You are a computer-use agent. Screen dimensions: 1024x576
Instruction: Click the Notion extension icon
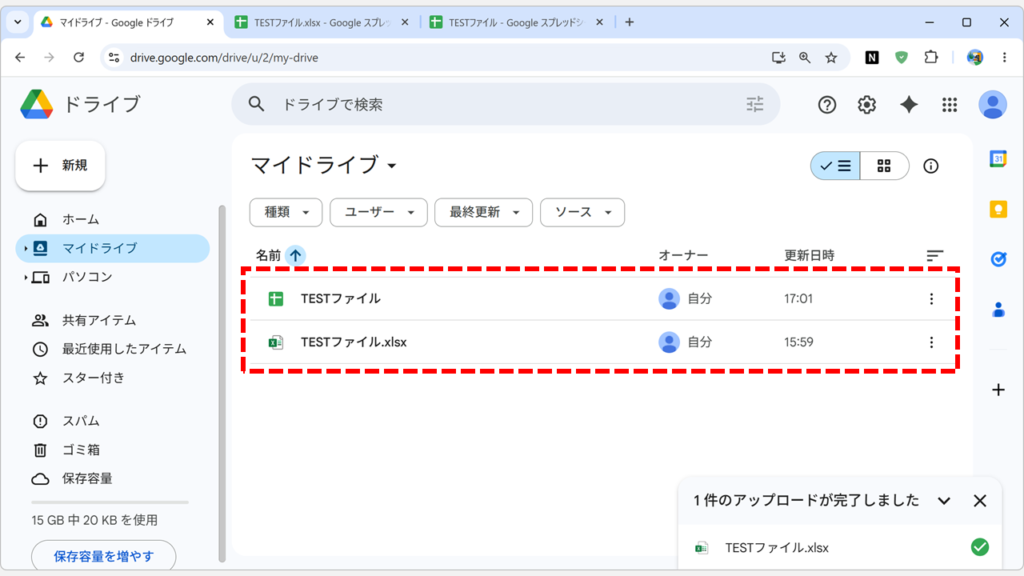[871, 57]
